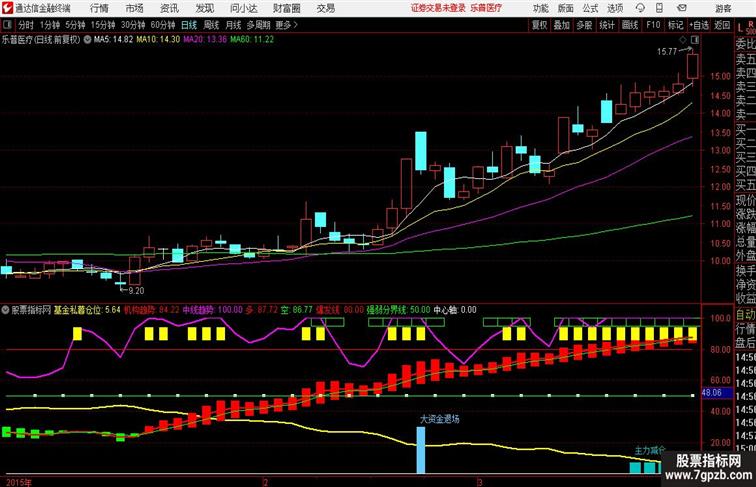Viewport: 756px width, 487px height.
Task: Select the 多周期 multi-period tab
Action: click(258, 25)
